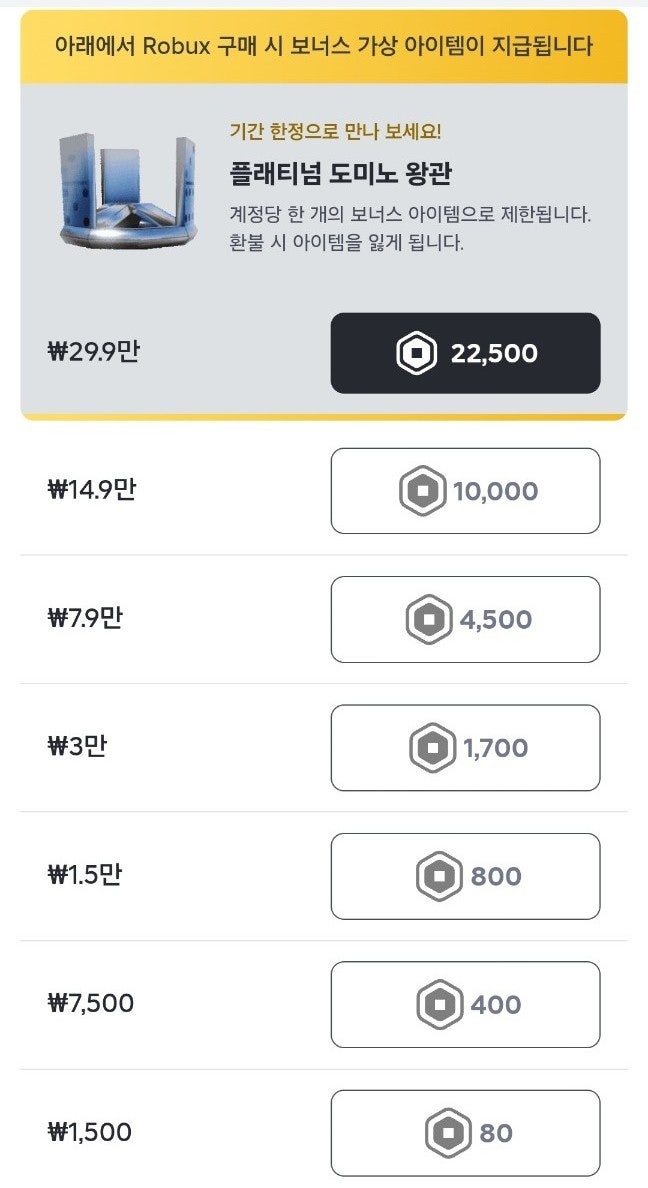The height and width of the screenshot is (1188, 648).
Task: Click the yellow bonus item banner text
Action: [x=324, y=46]
